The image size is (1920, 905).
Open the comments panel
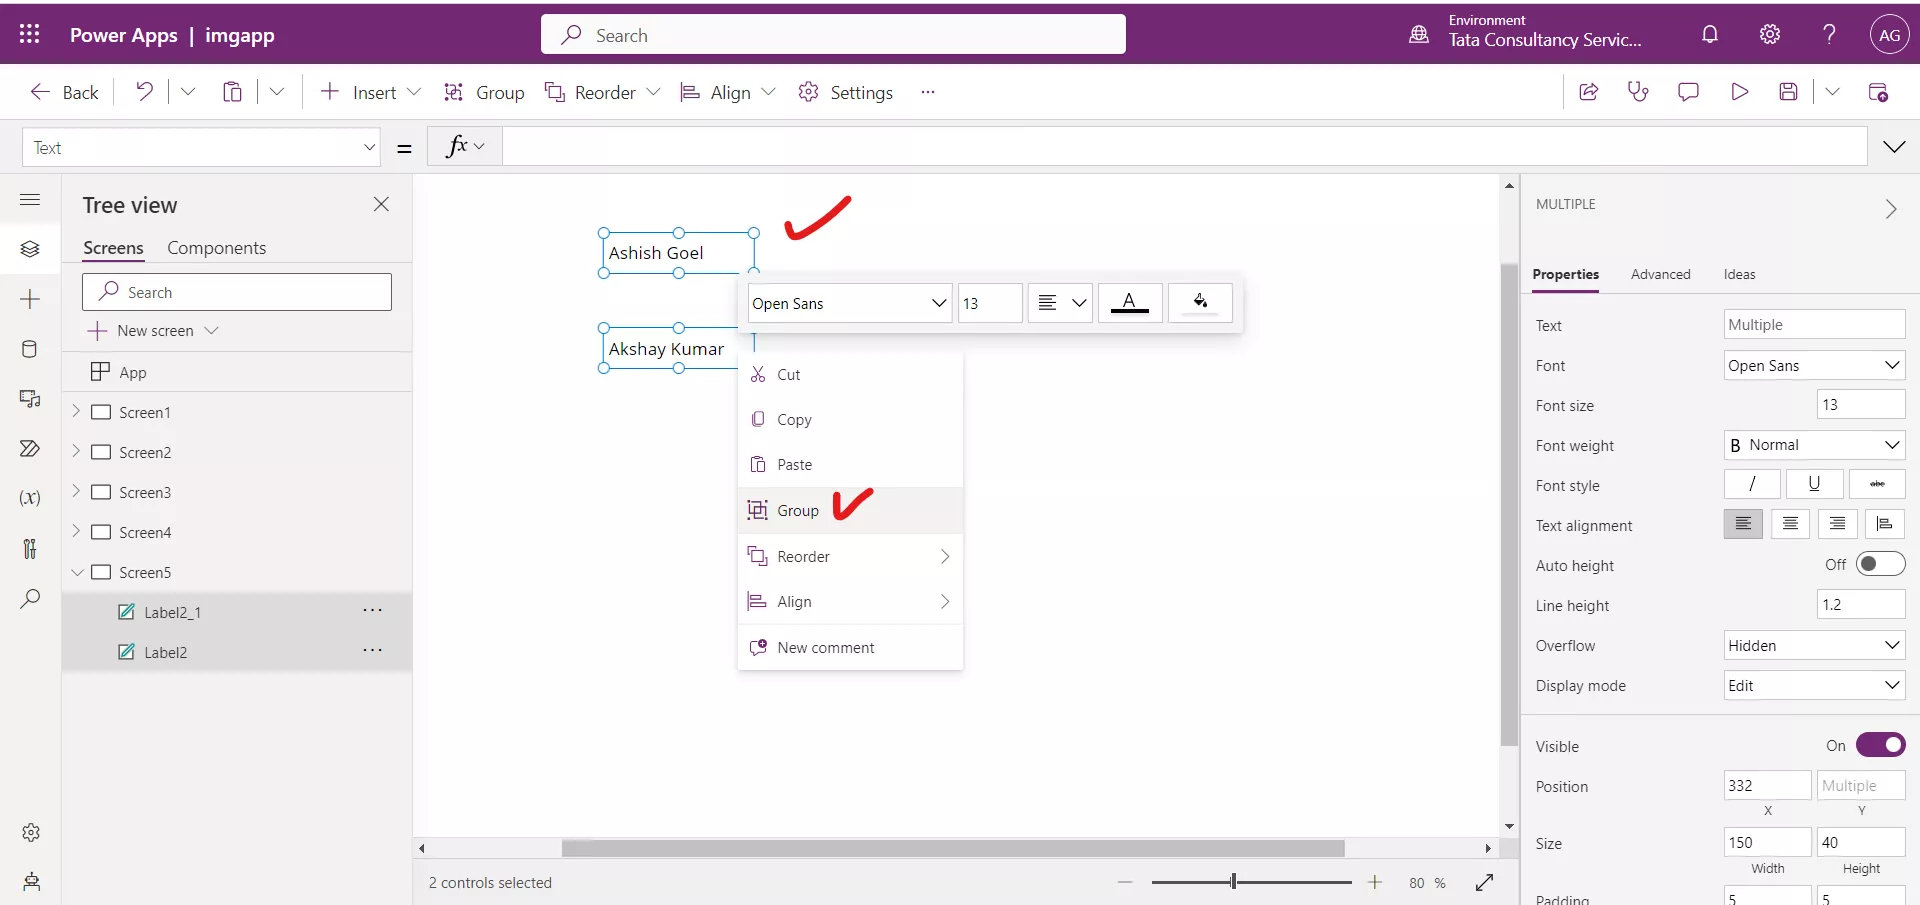point(1688,92)
